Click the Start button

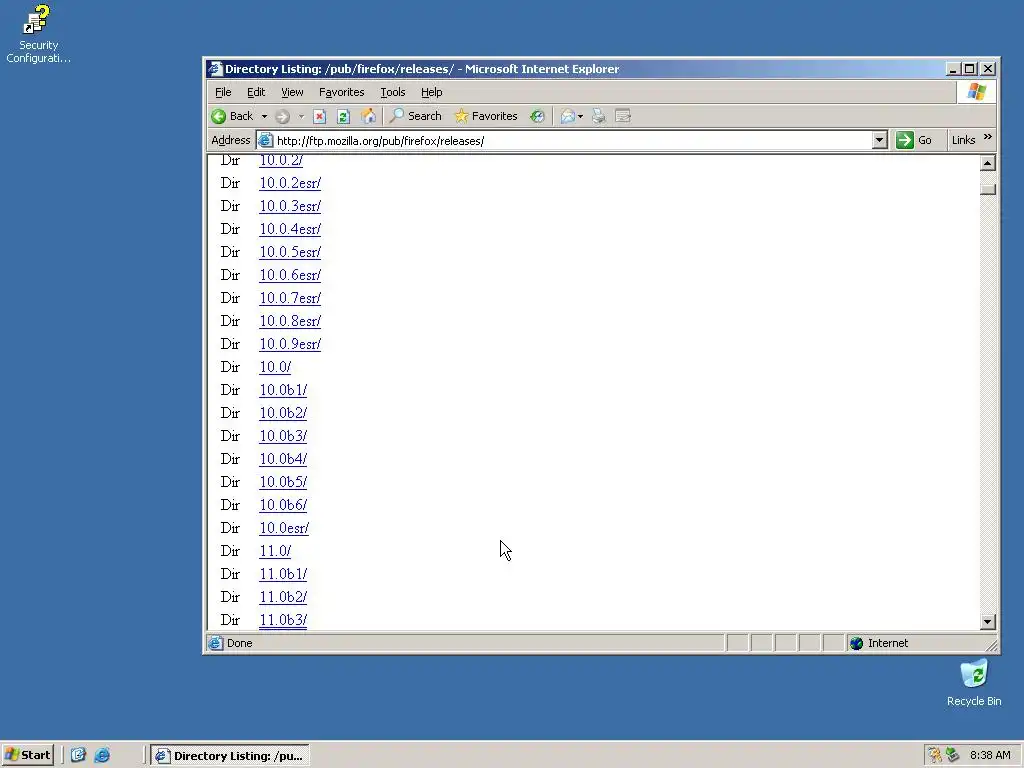27,756
